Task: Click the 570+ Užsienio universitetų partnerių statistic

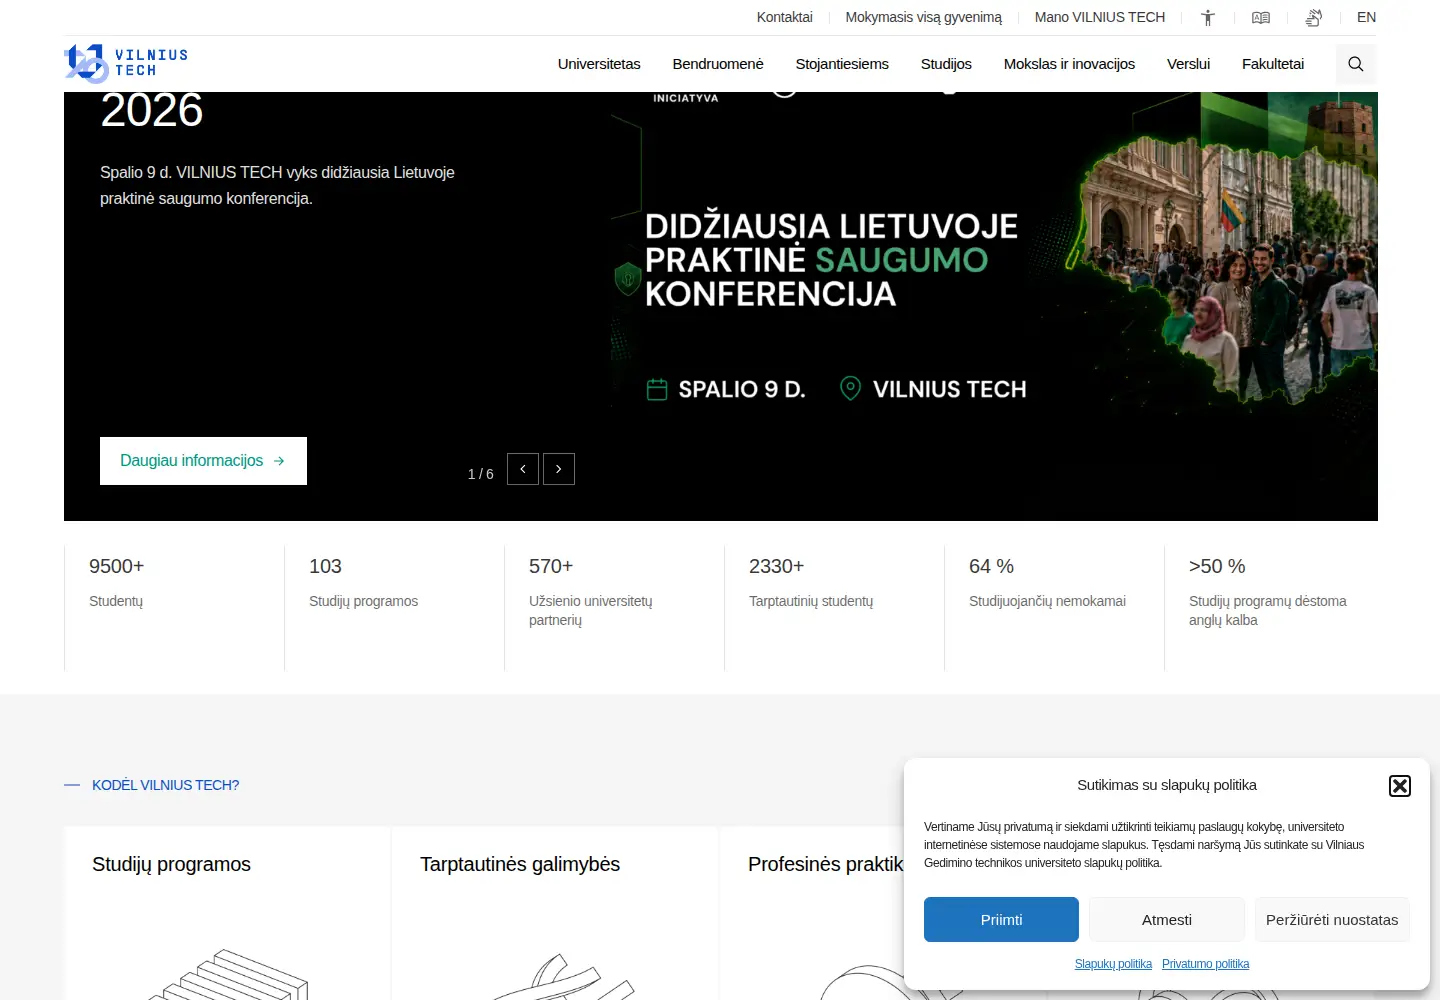Action: (614, 608)
